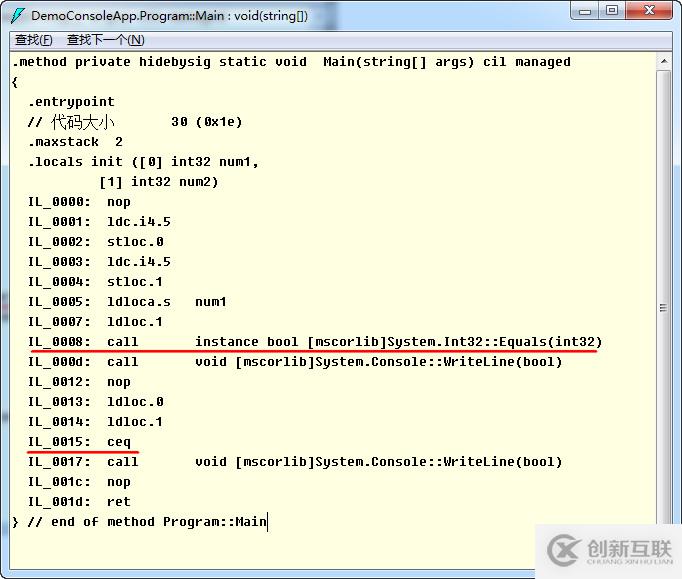Click the .locals init int32 num1 line
Screen dimensions: 682x579
pyautogui.click(x=144, y=162)
